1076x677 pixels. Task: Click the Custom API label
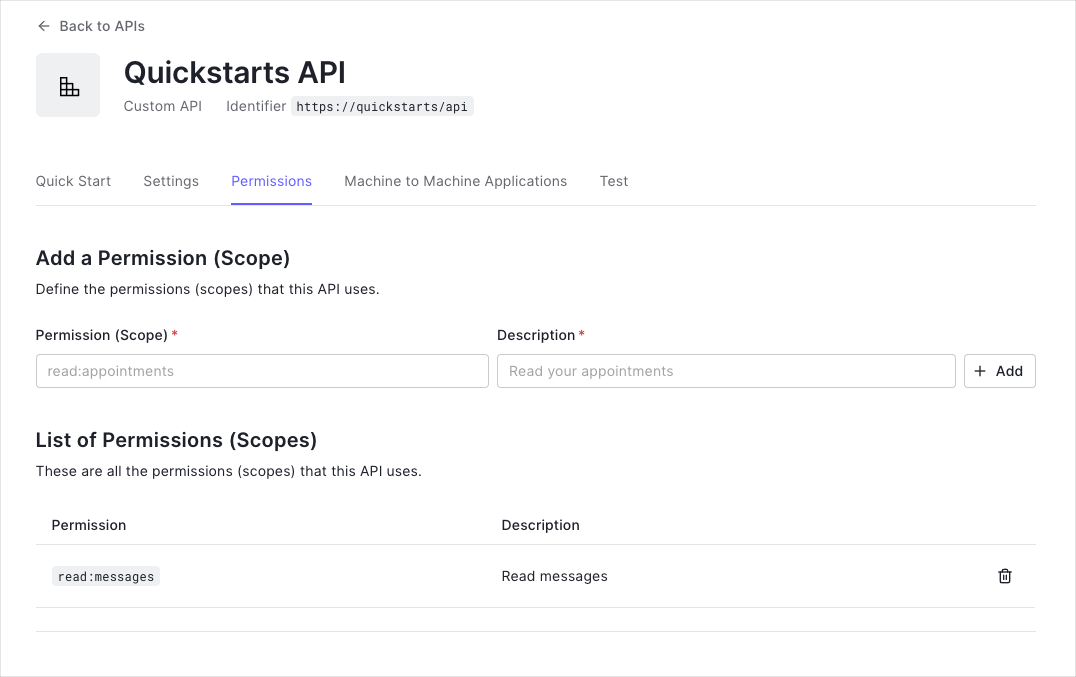click(162, 106)
